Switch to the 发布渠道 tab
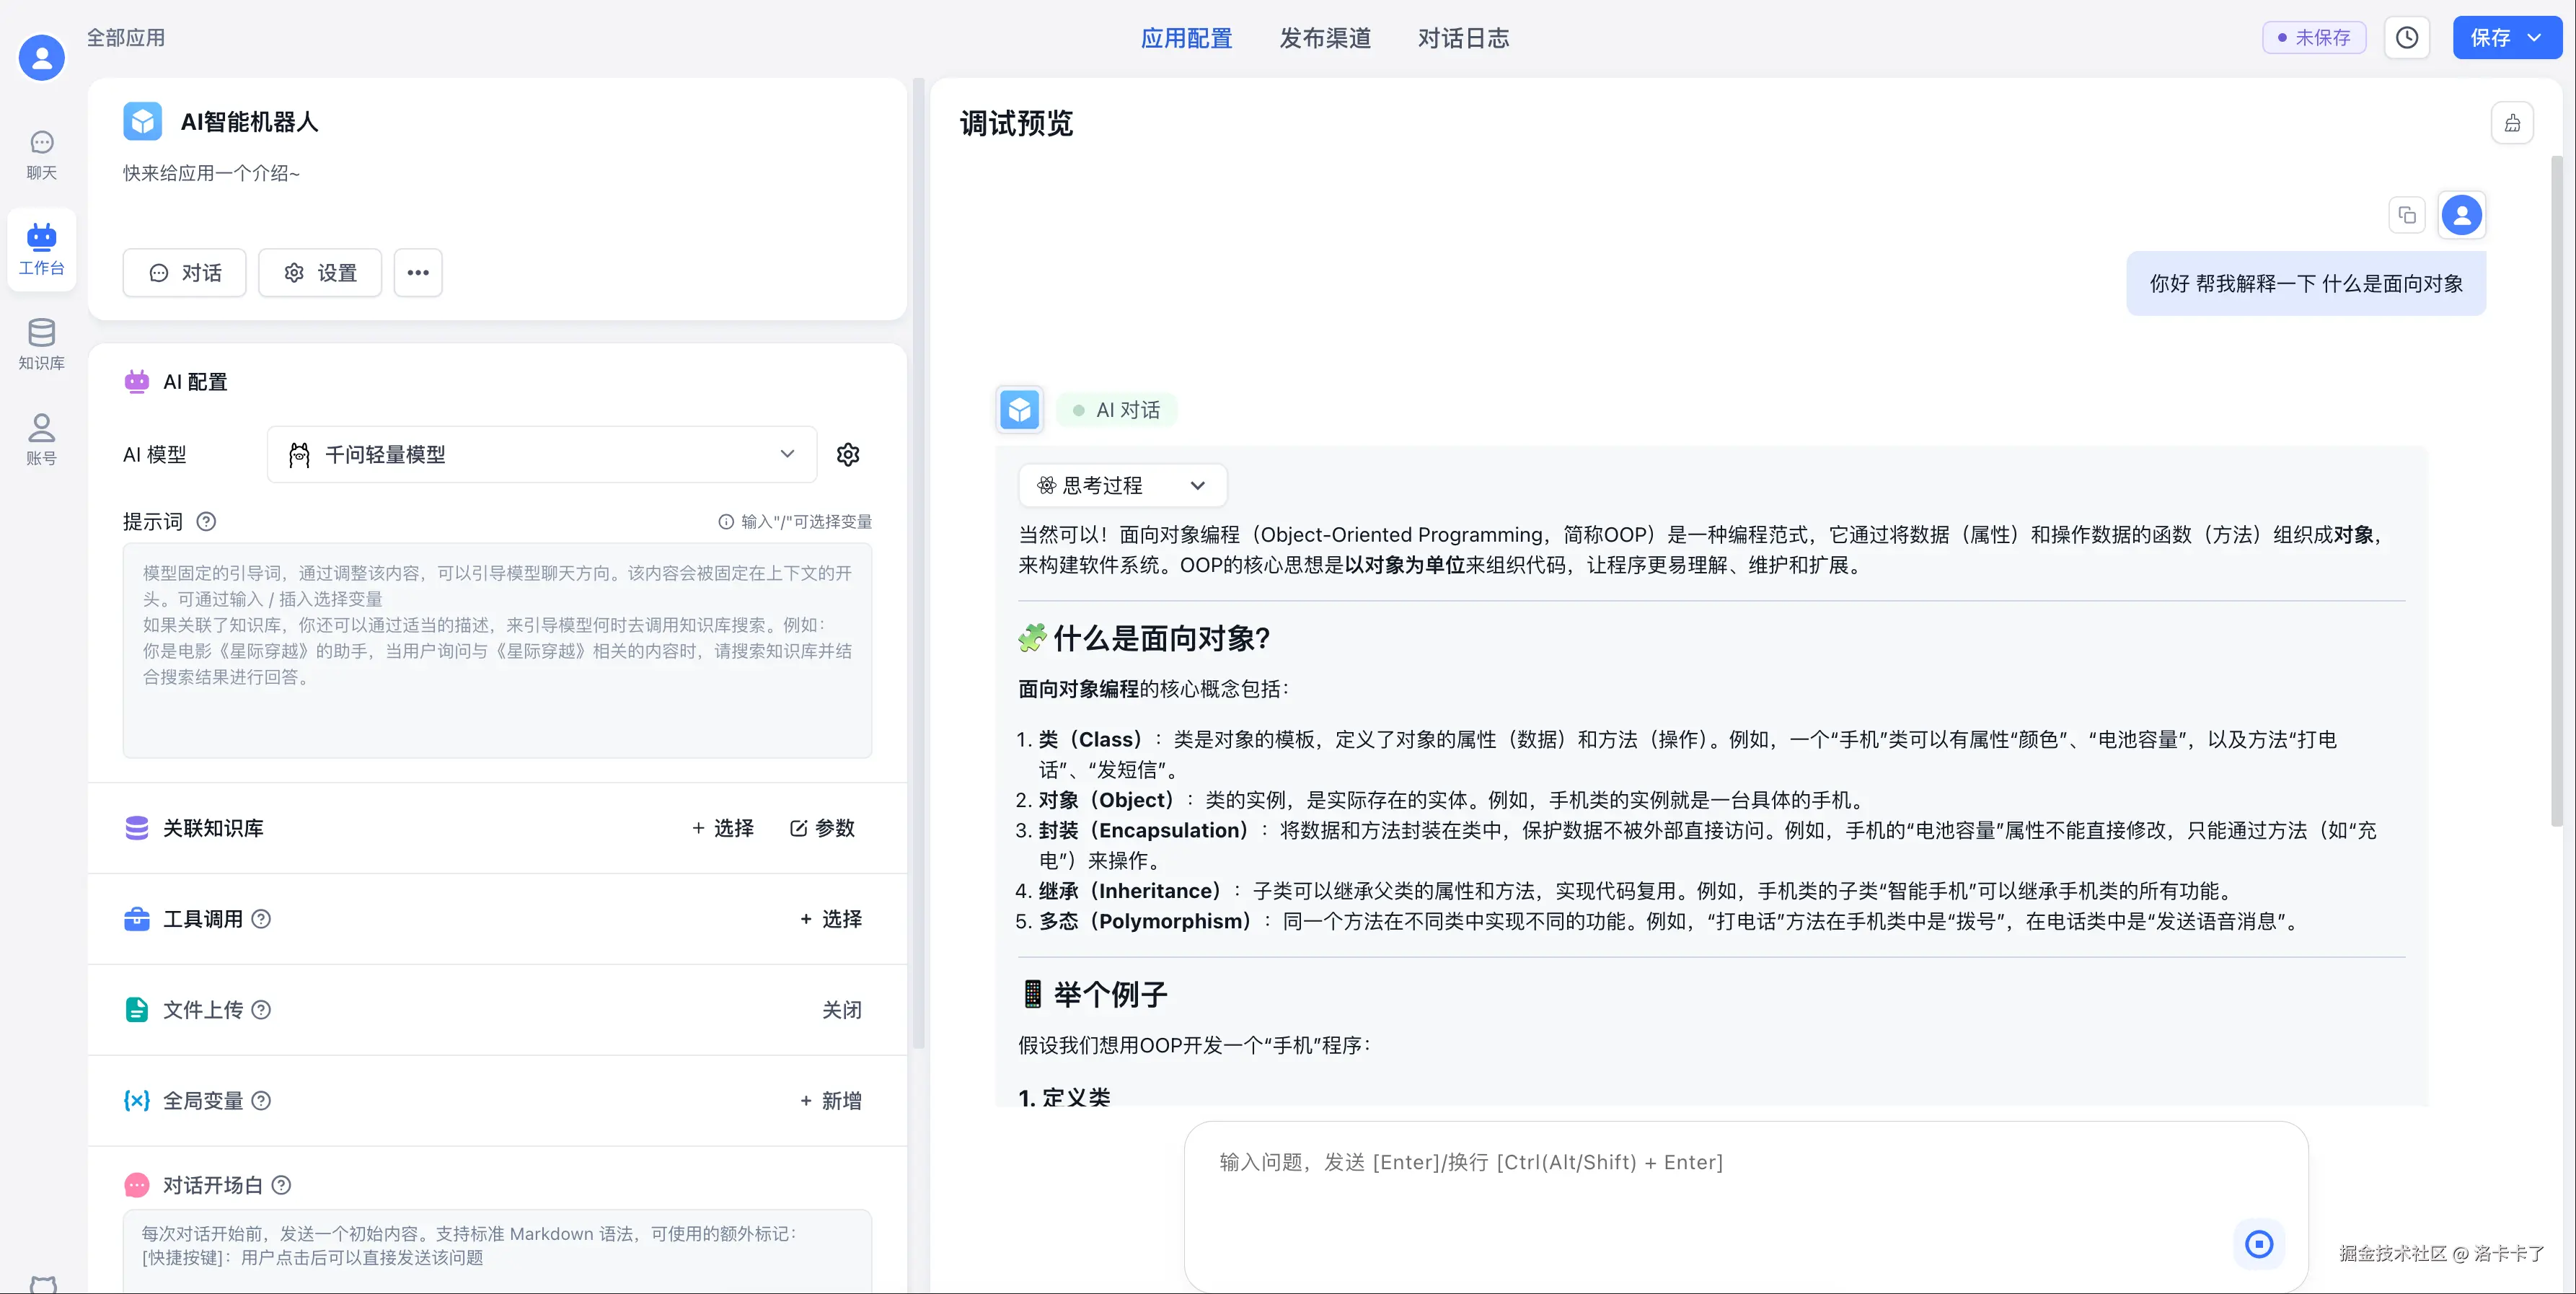This screenshot has height=1294, width=2576. pos(1324,38)
